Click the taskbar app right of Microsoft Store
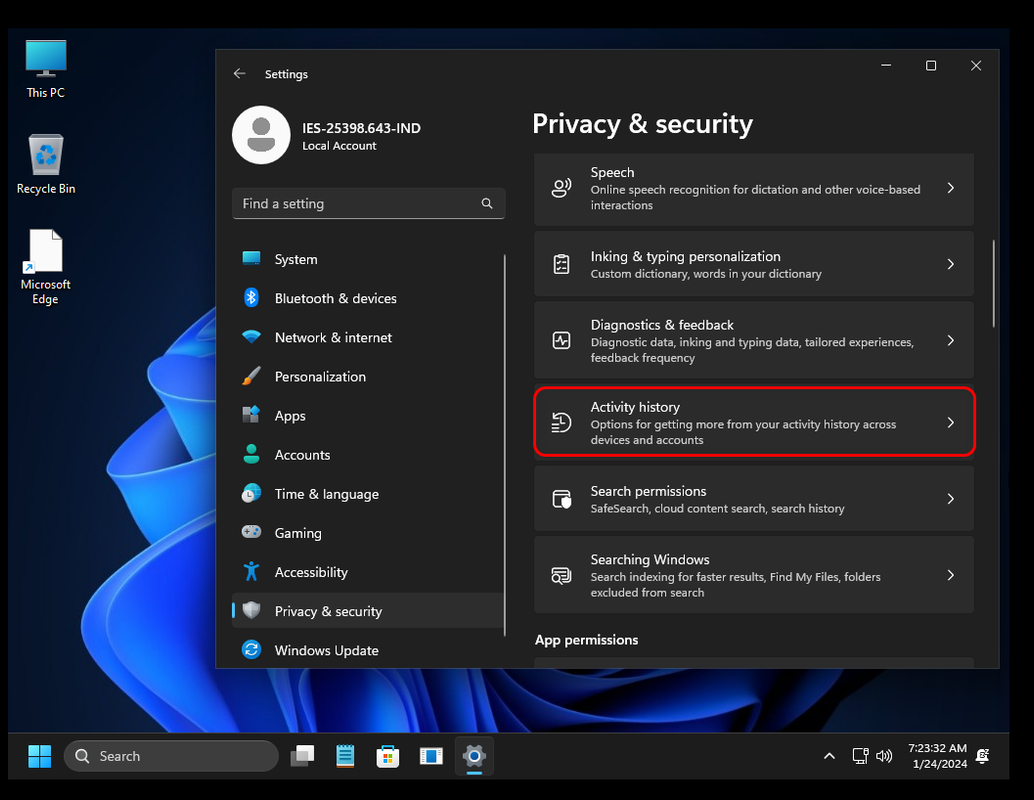 coord(431,756)
